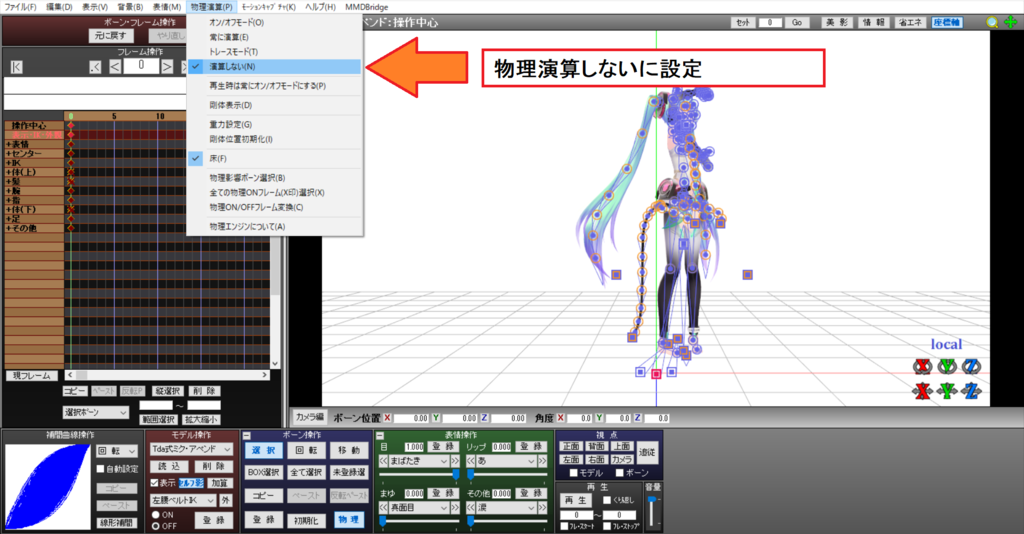Viewport: 1024px width, 534px height.
Task: Select the 操作中心 keyframe at frame 0
Action: (71, 125)
